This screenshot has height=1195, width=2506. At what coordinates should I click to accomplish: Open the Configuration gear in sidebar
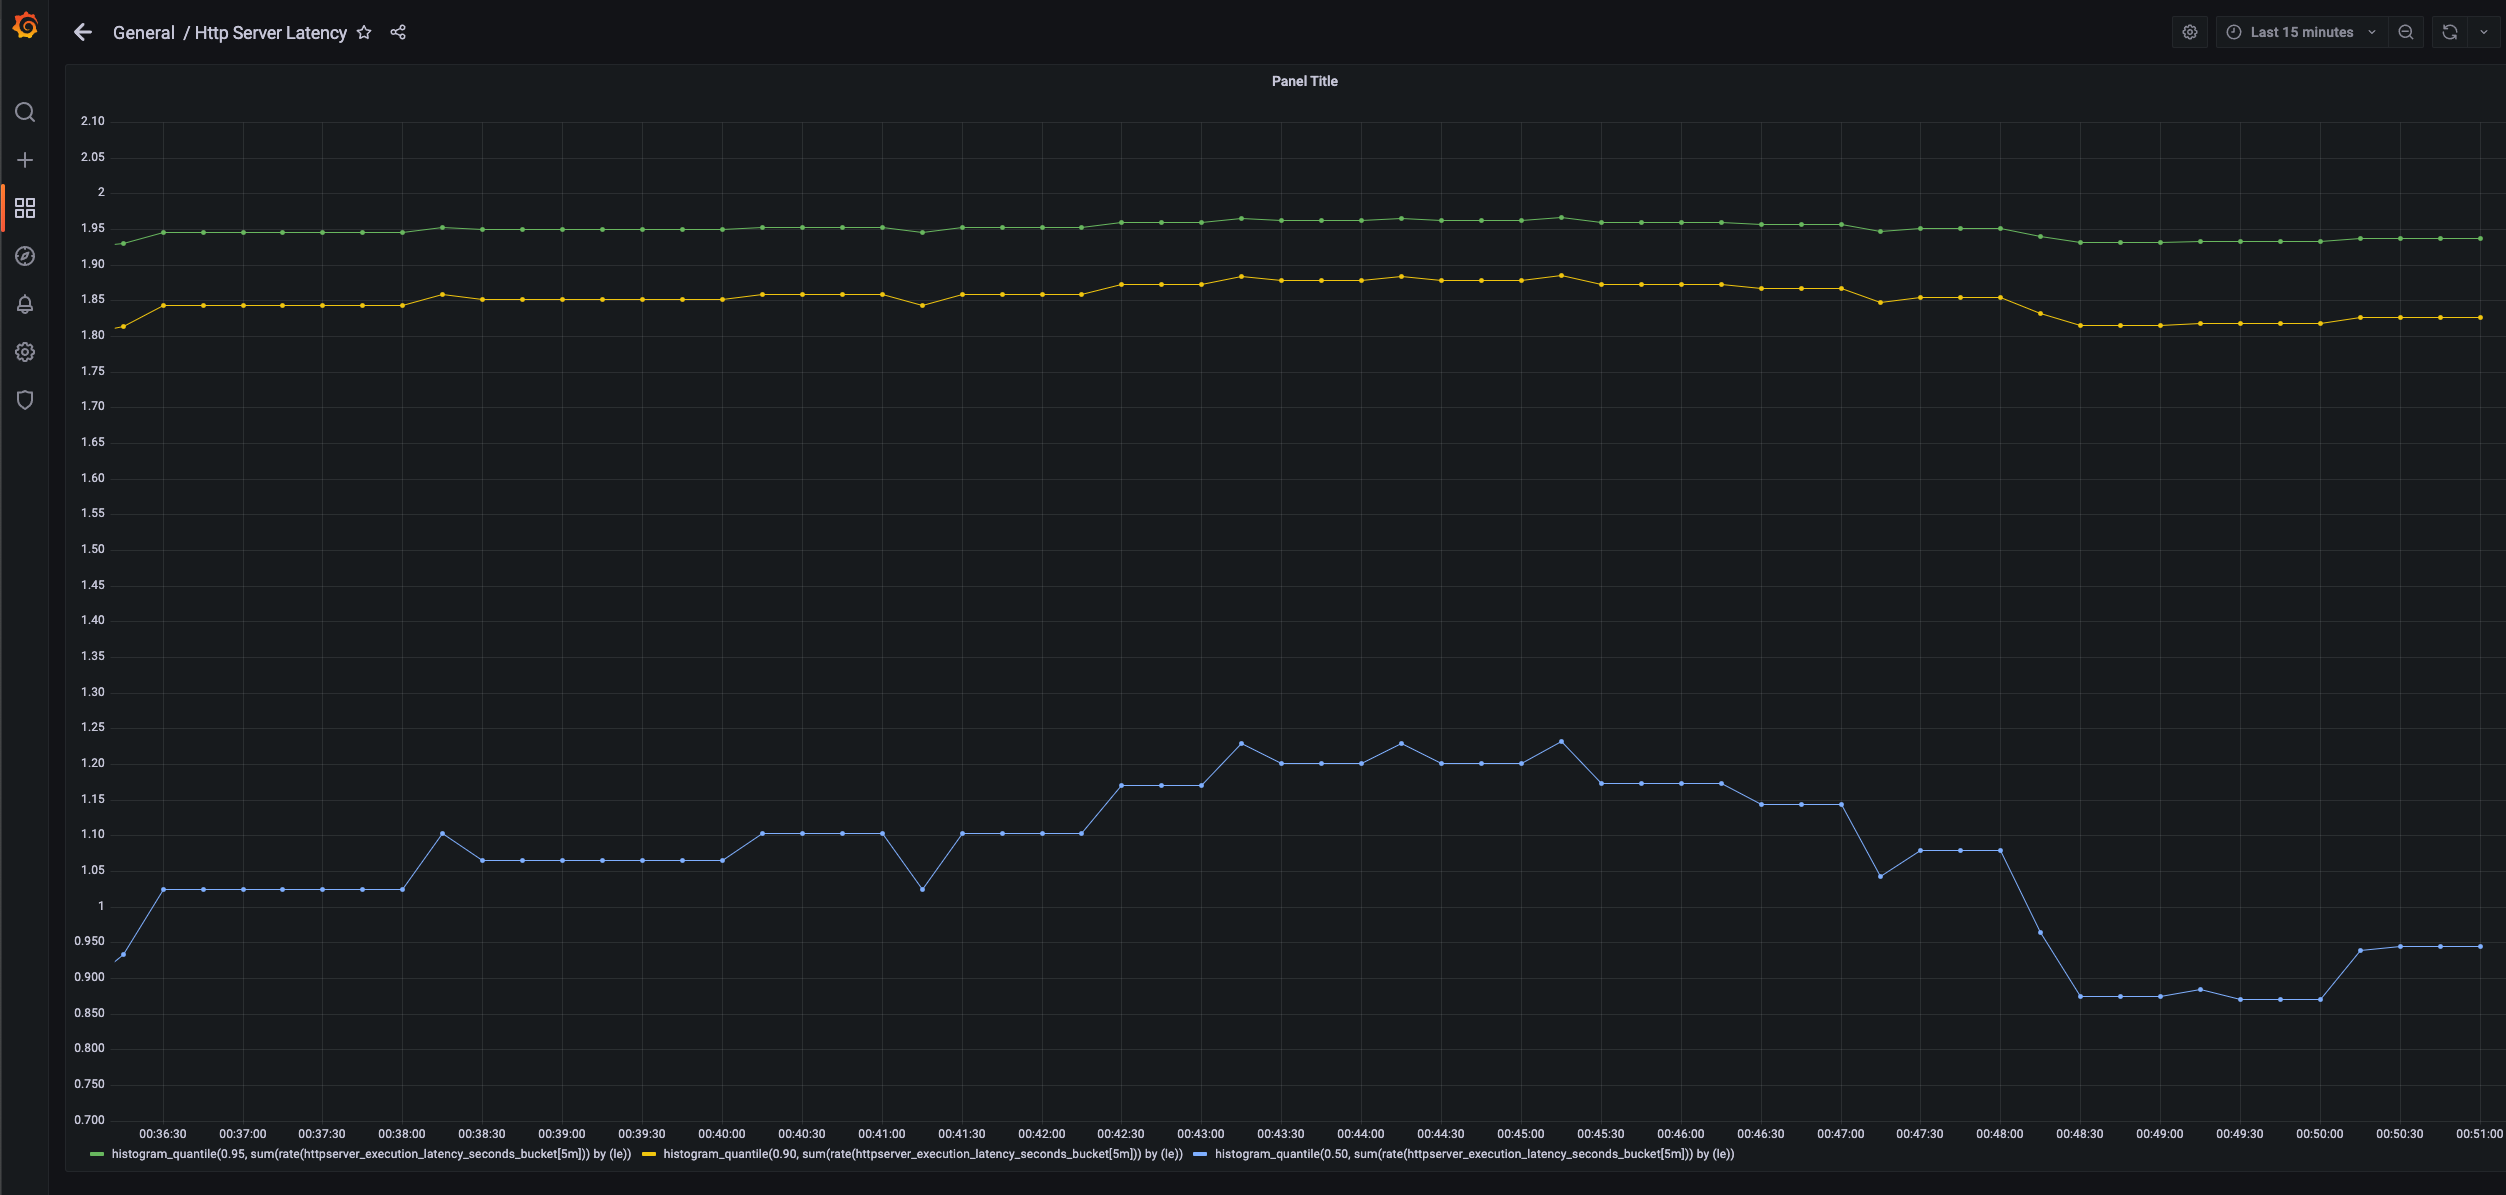(x=25, y=352)
